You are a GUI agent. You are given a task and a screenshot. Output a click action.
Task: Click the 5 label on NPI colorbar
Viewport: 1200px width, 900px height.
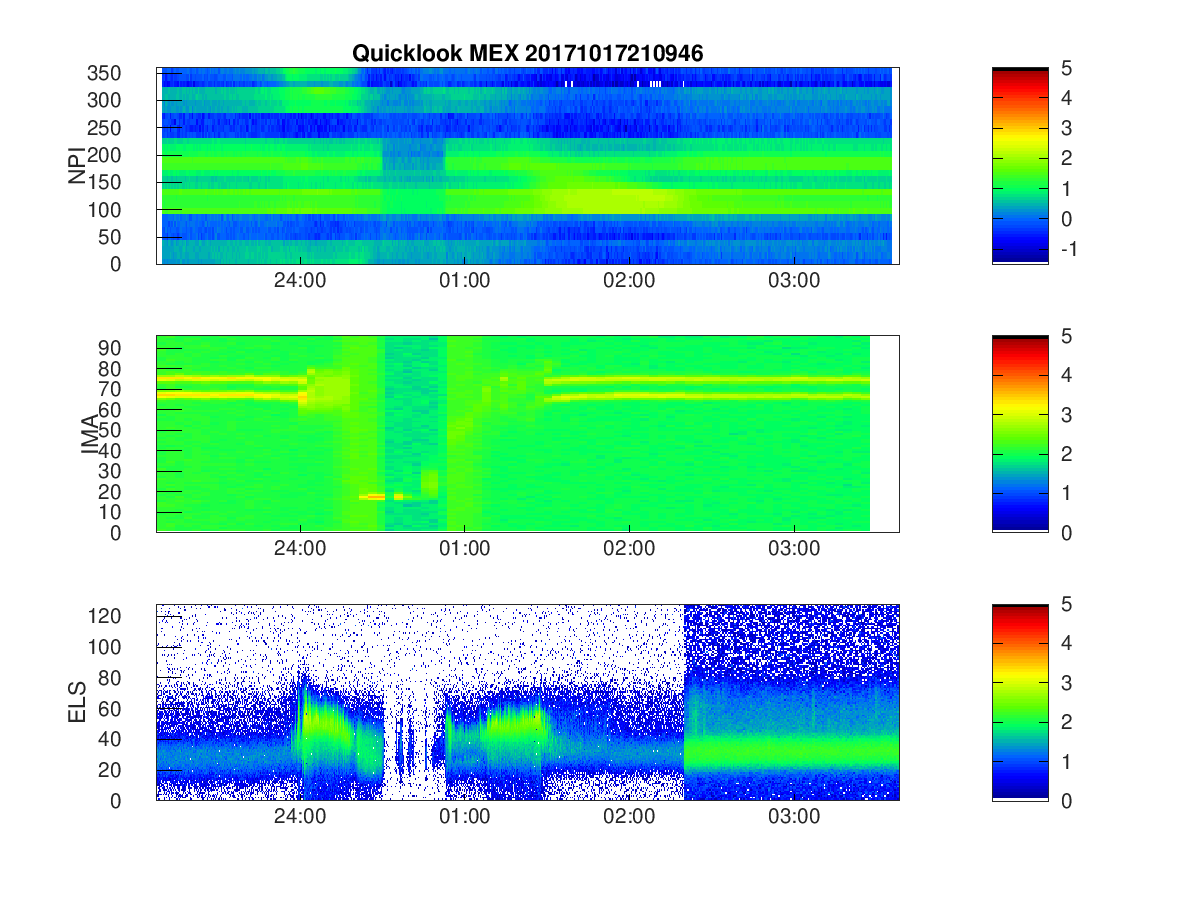tap(1068, 68)
